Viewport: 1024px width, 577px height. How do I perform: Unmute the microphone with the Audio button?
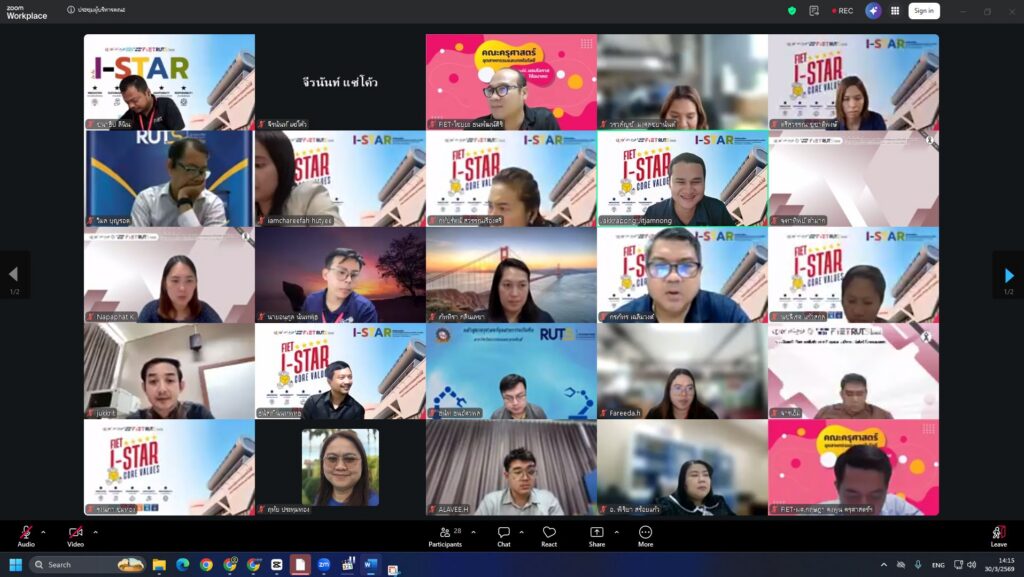[x=25, y=534]
